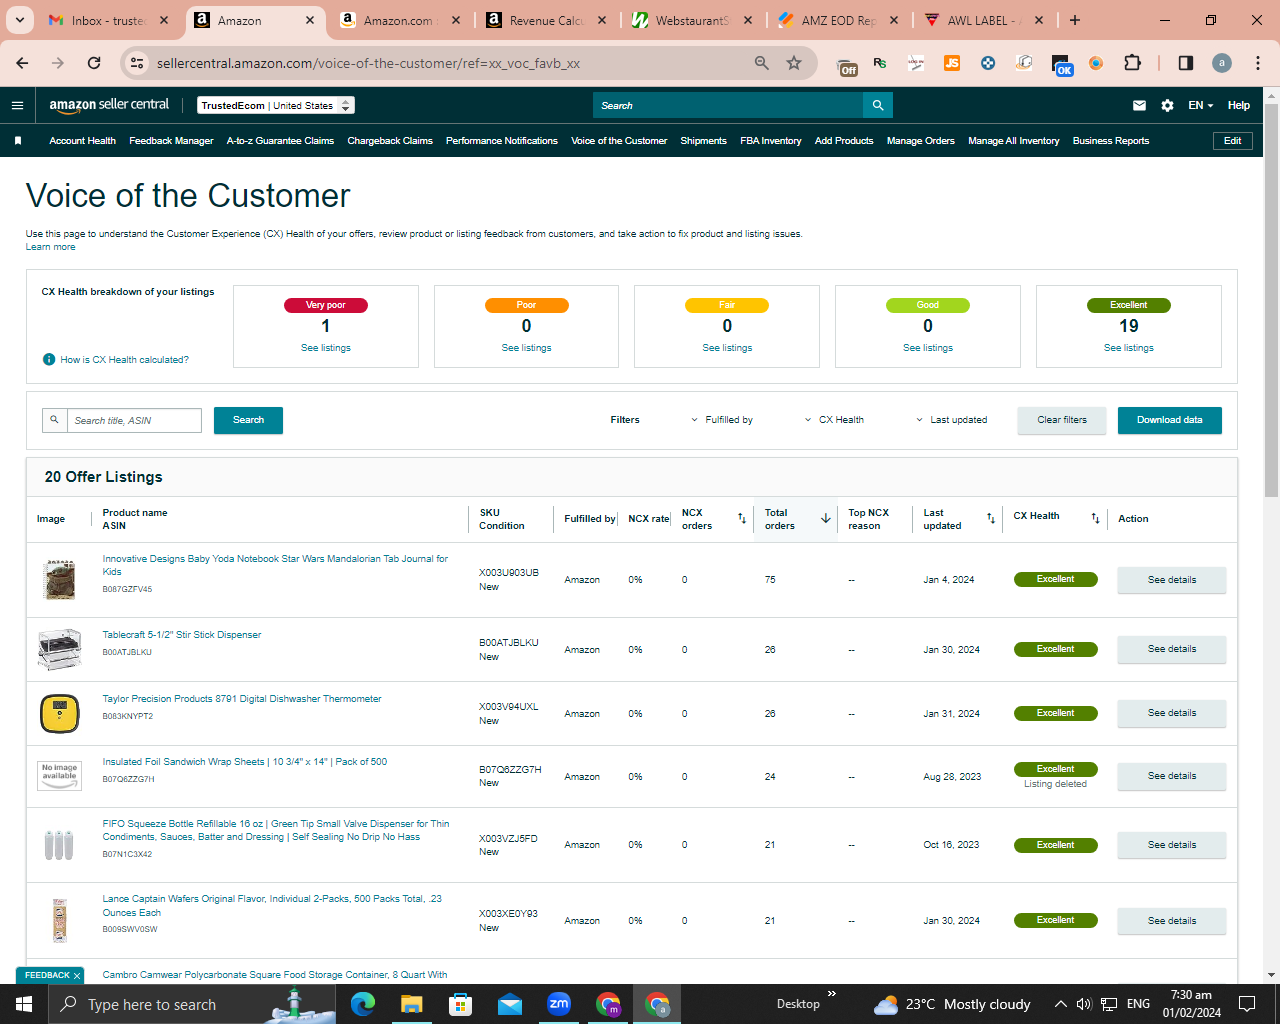Image resolution: width=1280 pixels, height=1024 pixels.
Task: Click the header Search input box
Action: pos(728,105)
